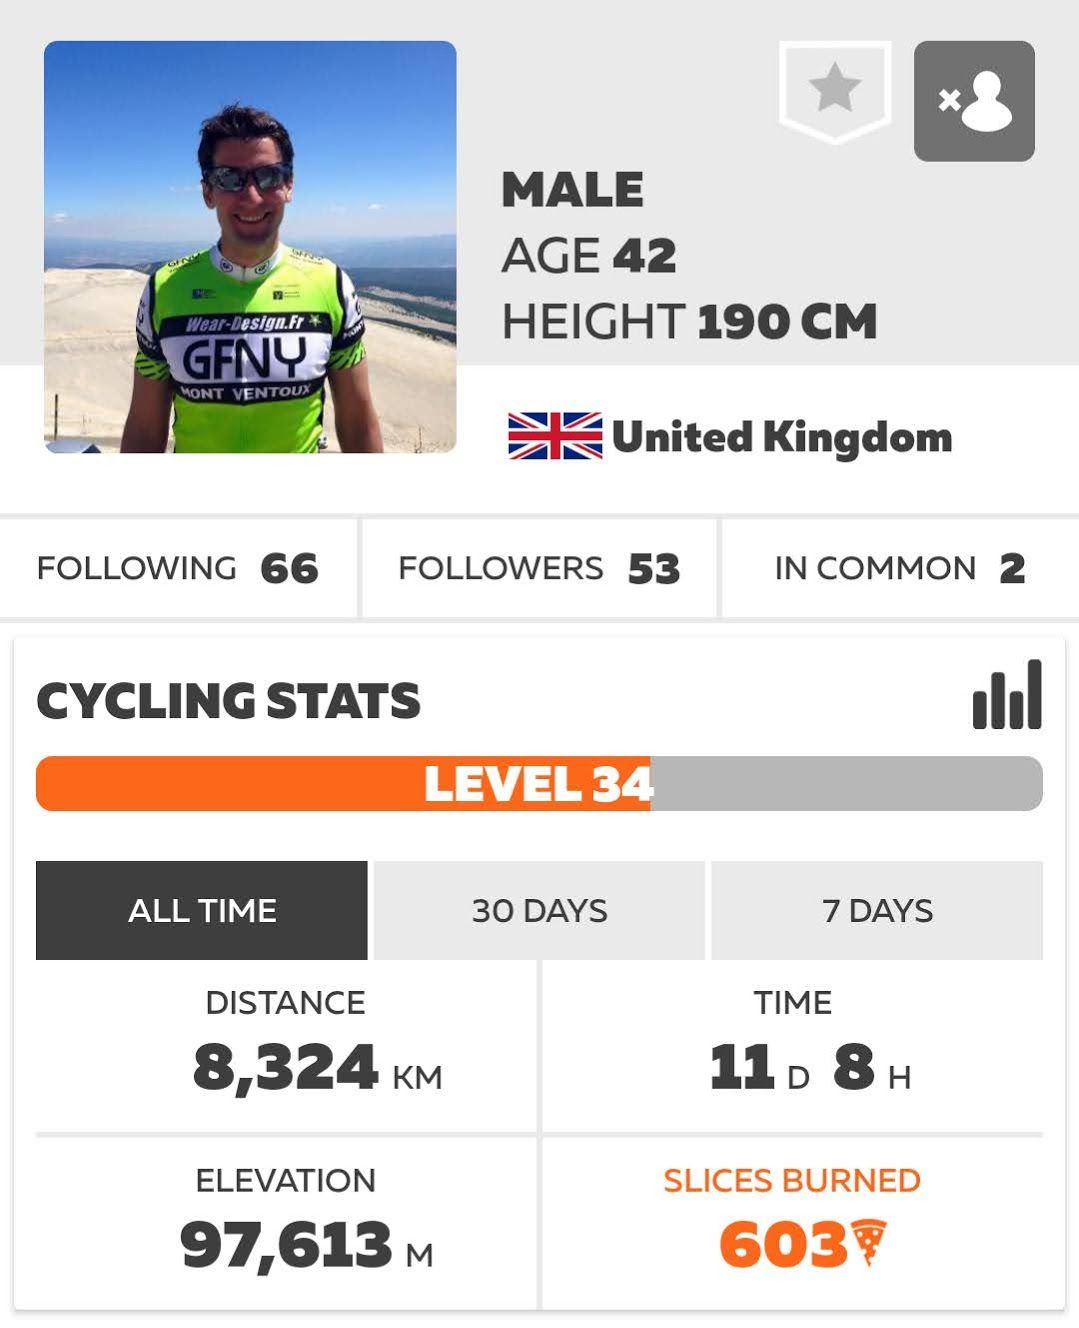Open the bar chart stats icon
Screen dimensions: 1079x1328
1007,695
